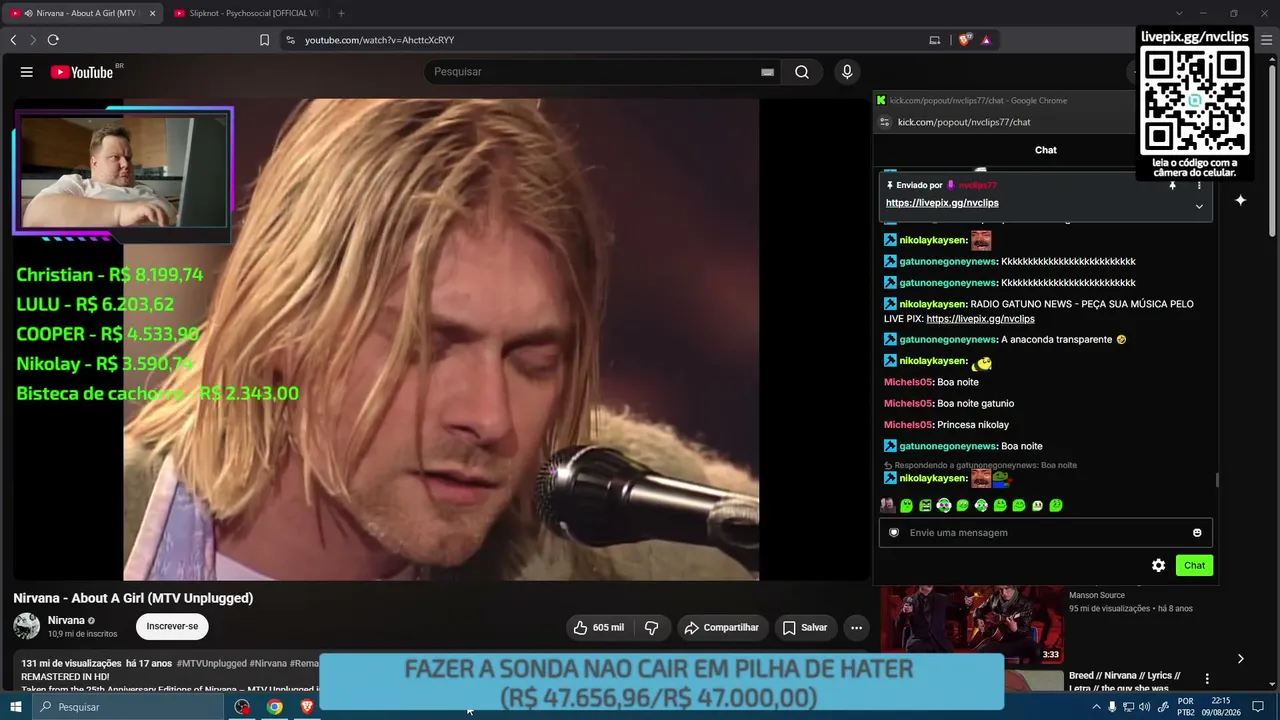Click the Compartilhar share button
The image size is (1280, 720).
tap(722, 628)
